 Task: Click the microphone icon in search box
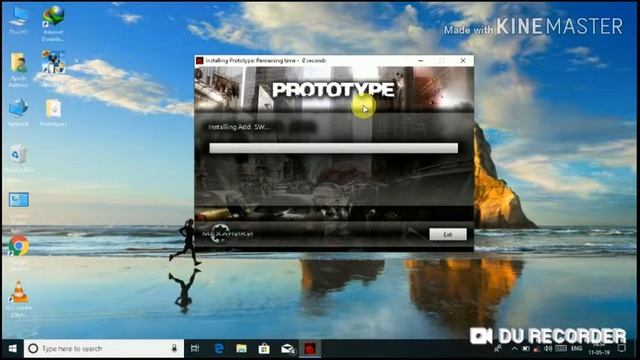[x=174, y=349]
